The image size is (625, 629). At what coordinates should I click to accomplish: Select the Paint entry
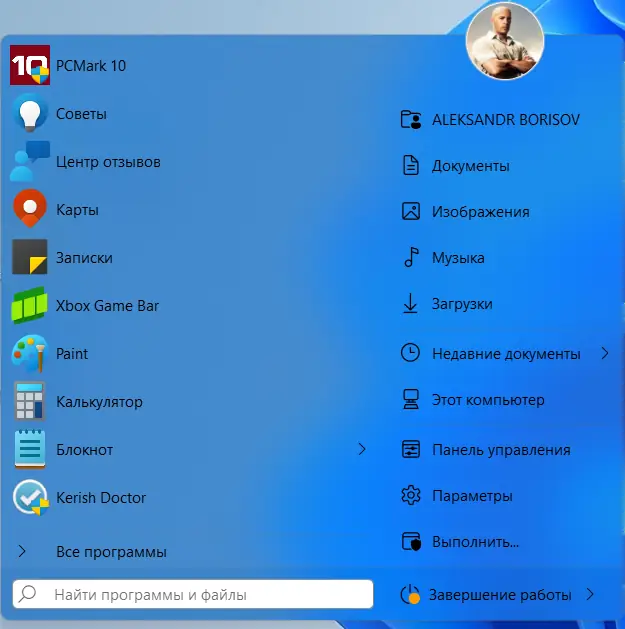point(189,353)
